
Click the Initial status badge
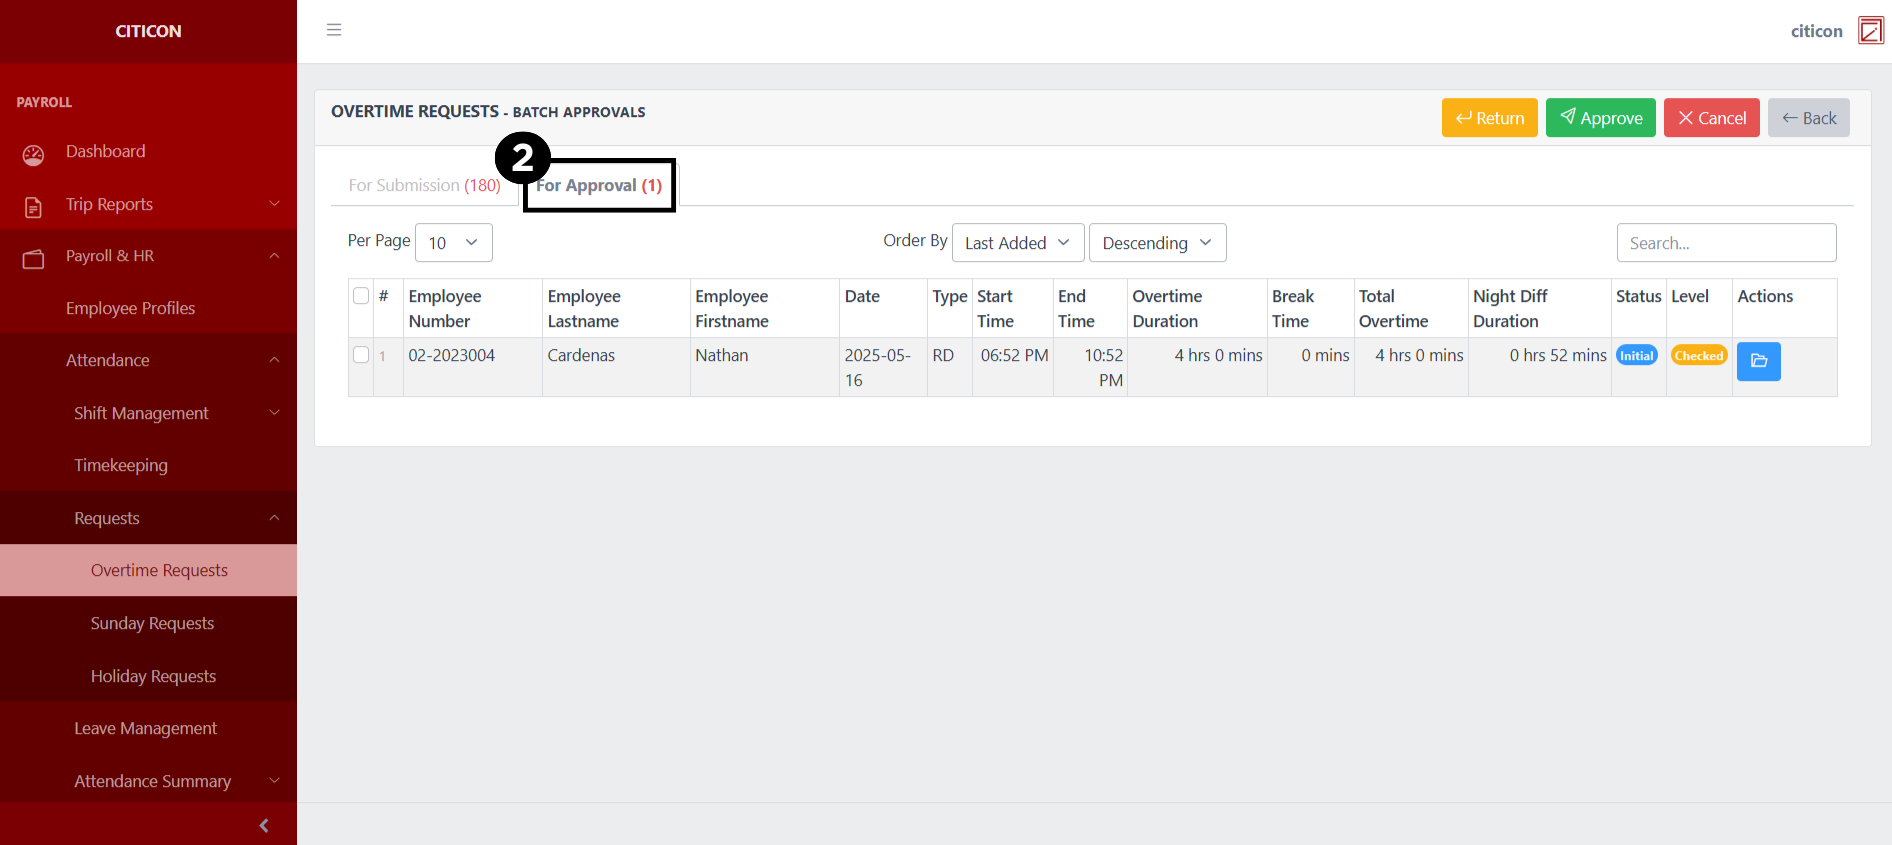tap(1636, 356)
